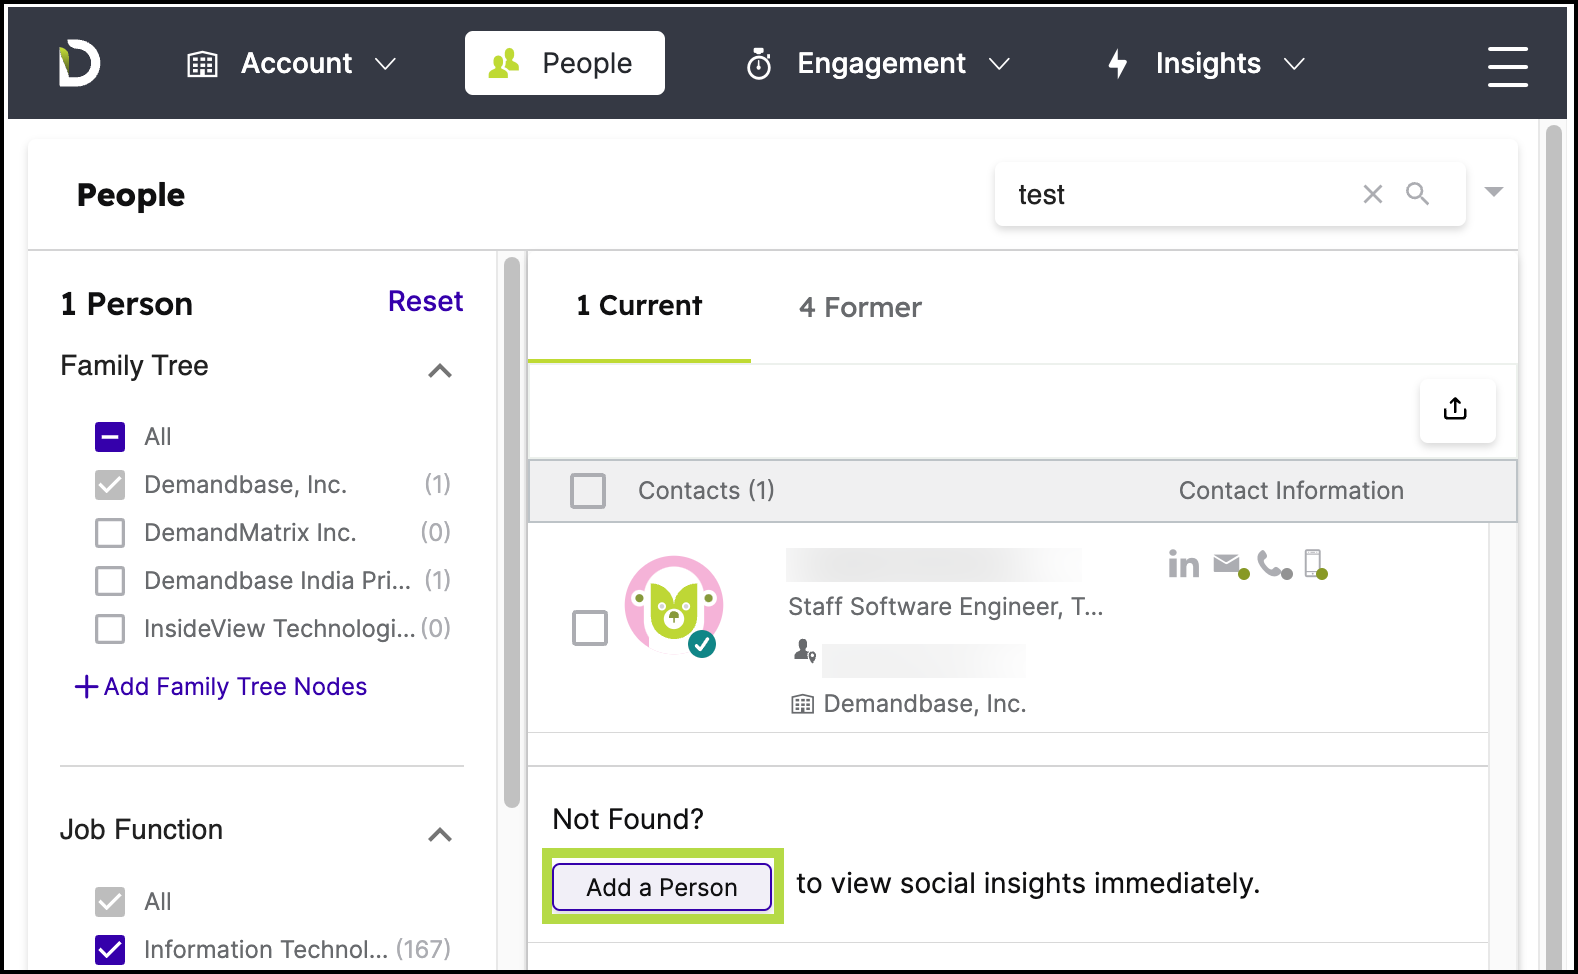
Task: Click the reports-to person icon
Action: [x=804, y=651]
